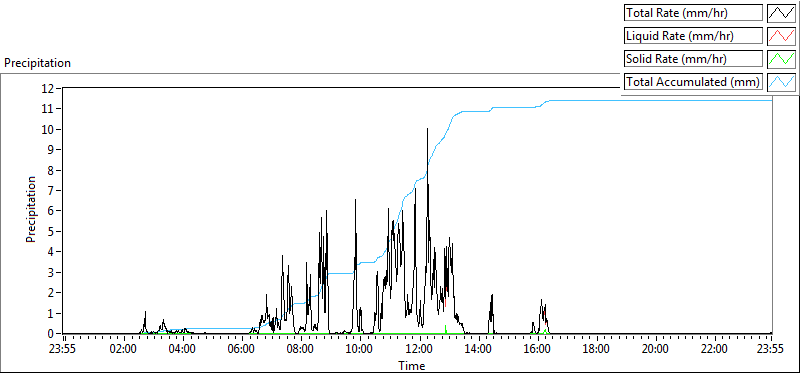Click the 10:00 tick label

(360, 349)
